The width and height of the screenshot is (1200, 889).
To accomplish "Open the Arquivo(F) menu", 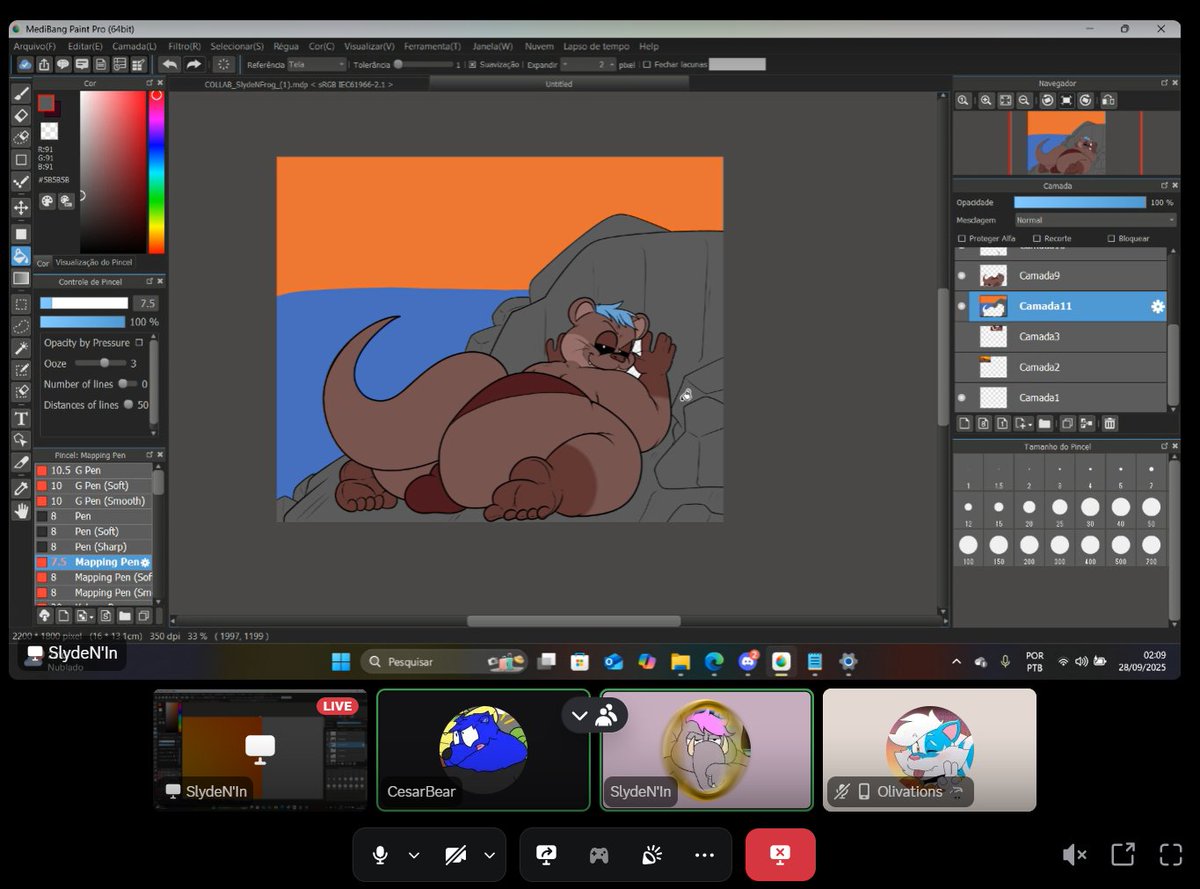I will pos(35,46).
